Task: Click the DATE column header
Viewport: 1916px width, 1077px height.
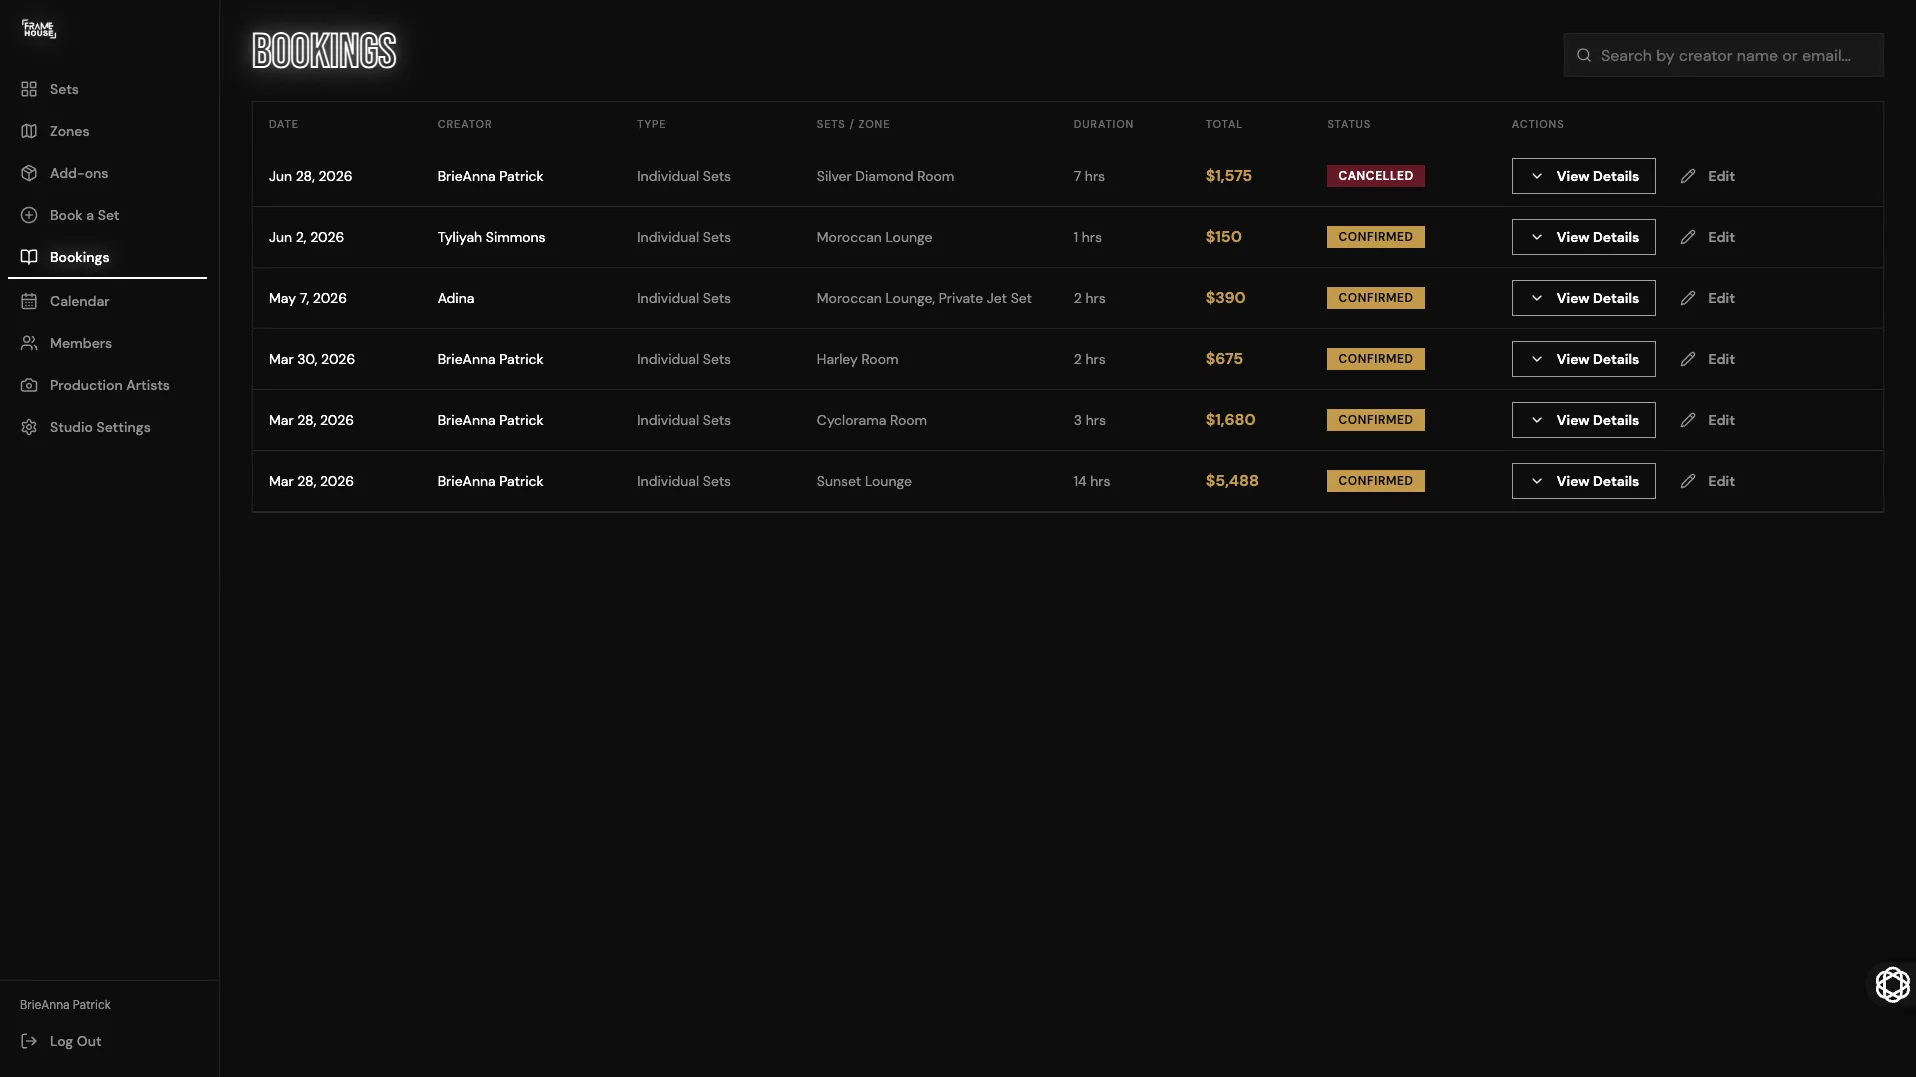Action: click(x=283, y=124)
